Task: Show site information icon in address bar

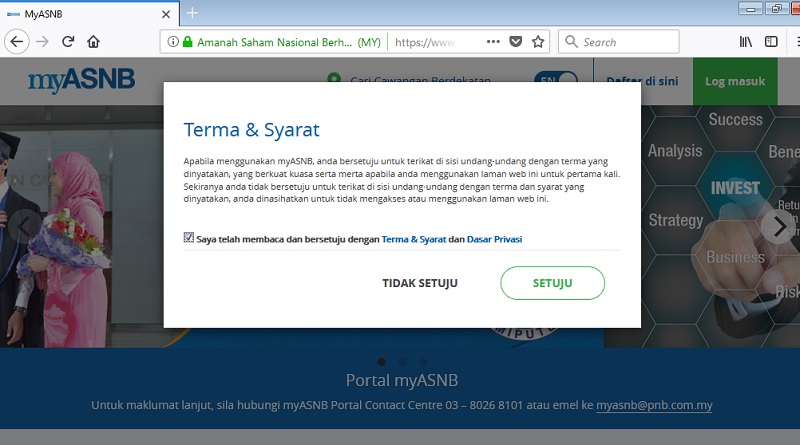Action: click(173, 42)
